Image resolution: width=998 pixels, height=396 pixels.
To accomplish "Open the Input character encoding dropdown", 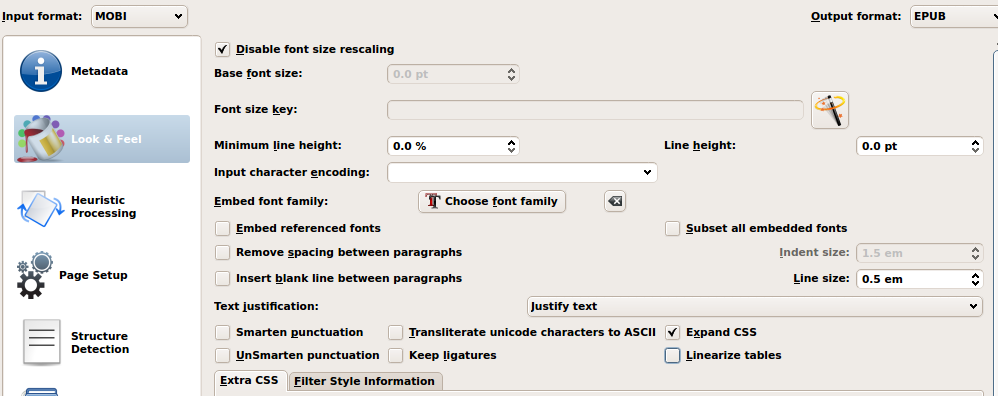I will coord(522,173).
